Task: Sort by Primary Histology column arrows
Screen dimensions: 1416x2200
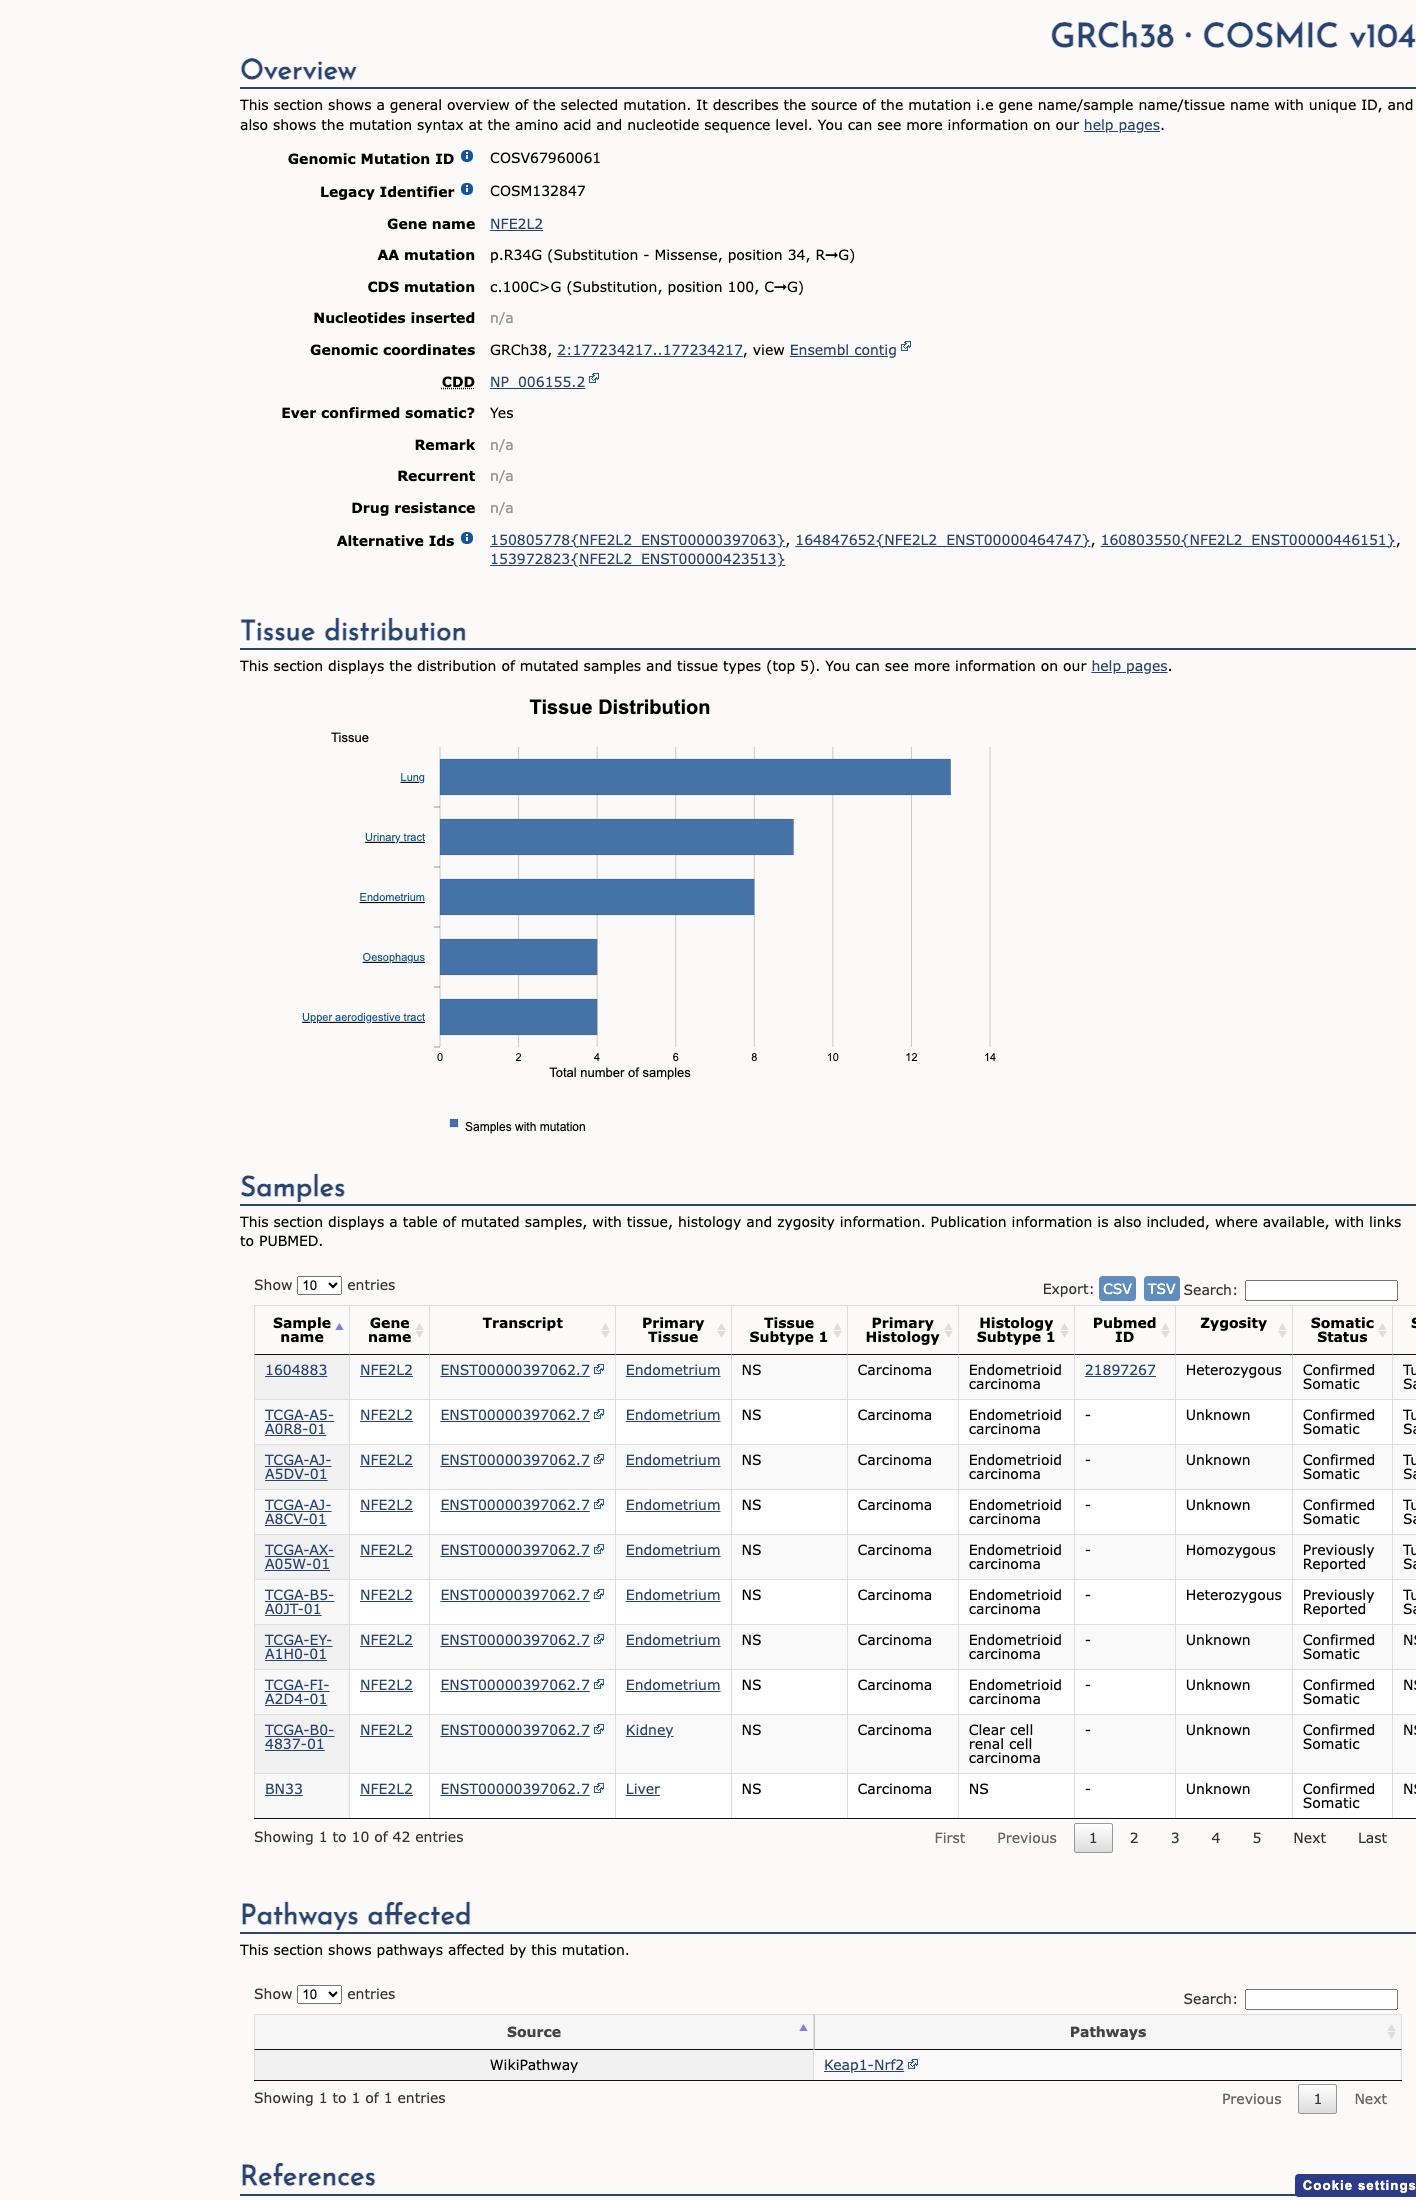Action: (x=948, y=1330)
